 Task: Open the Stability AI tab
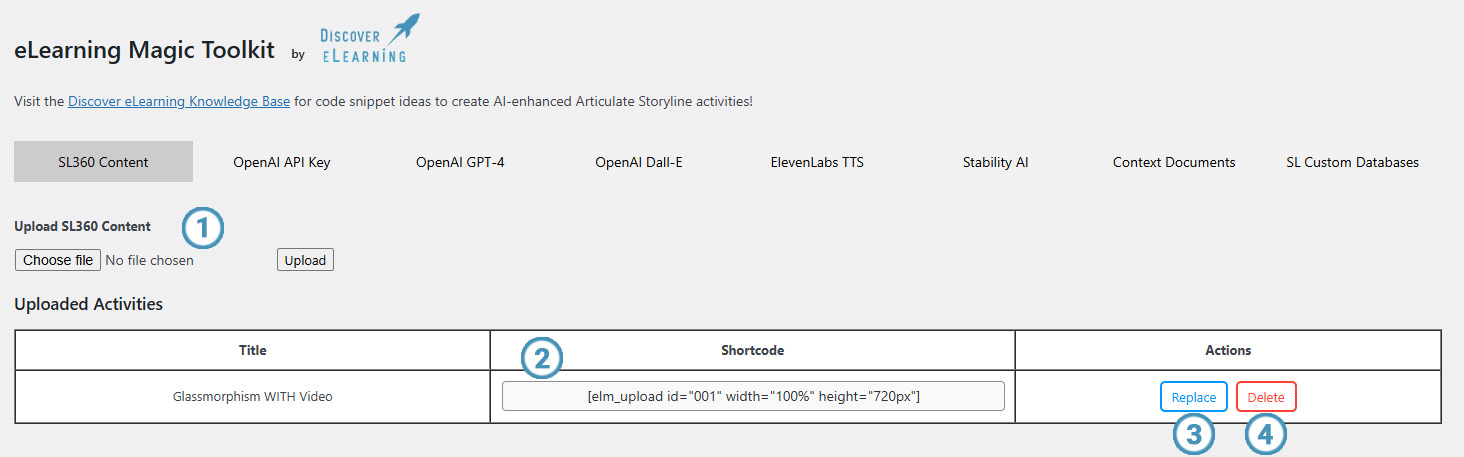pos(995,162)
